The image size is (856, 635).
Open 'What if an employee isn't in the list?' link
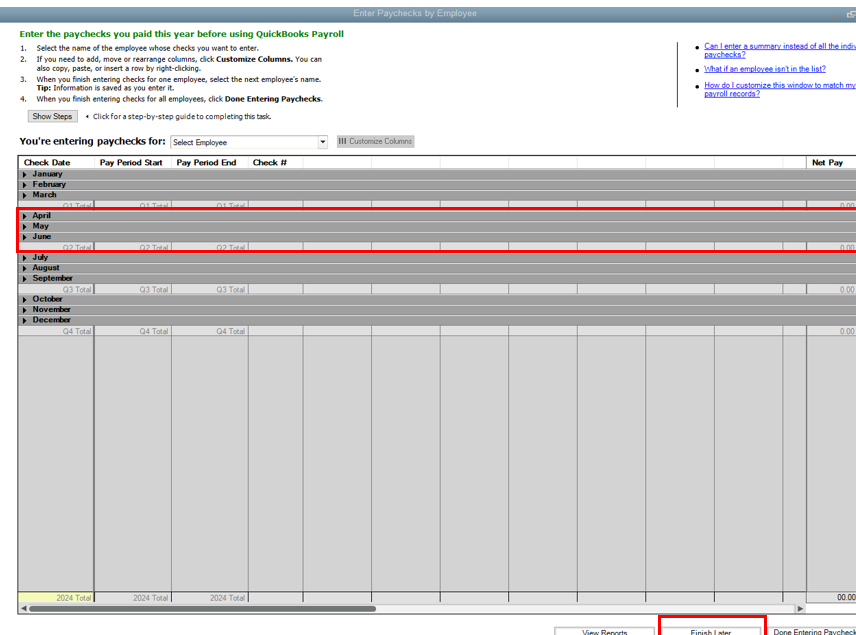(x=765, y=69)
